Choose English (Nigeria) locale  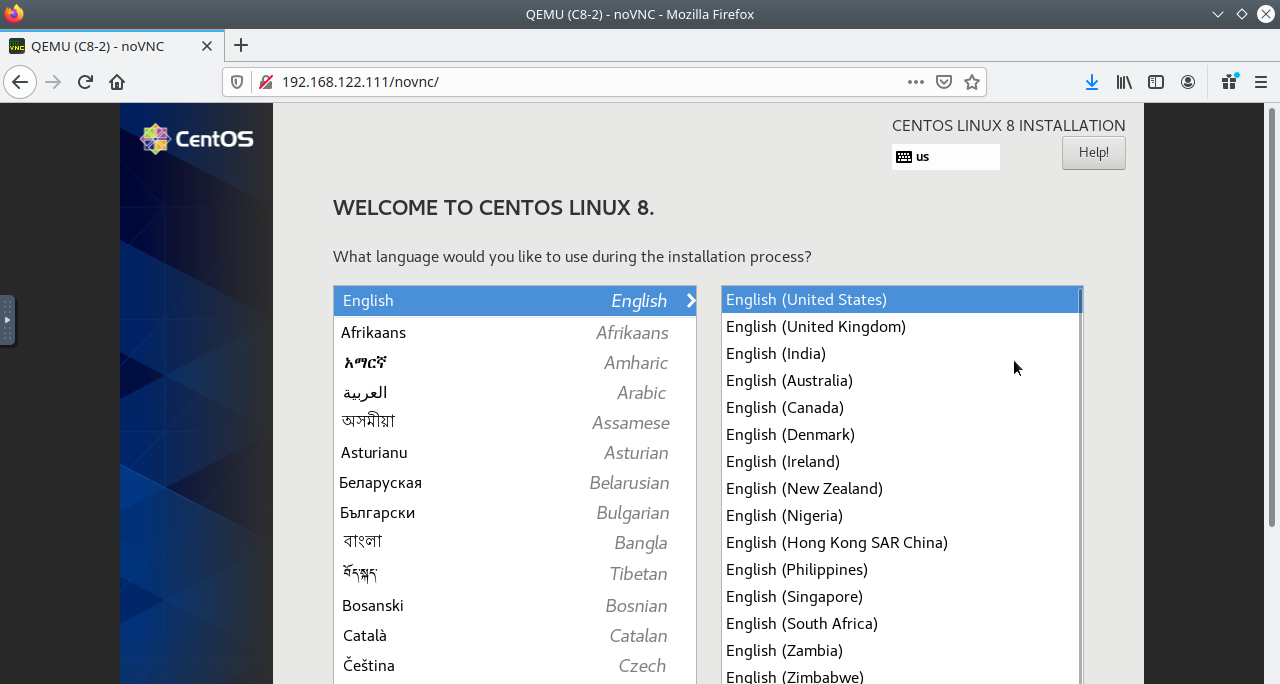tap(900, 516)
